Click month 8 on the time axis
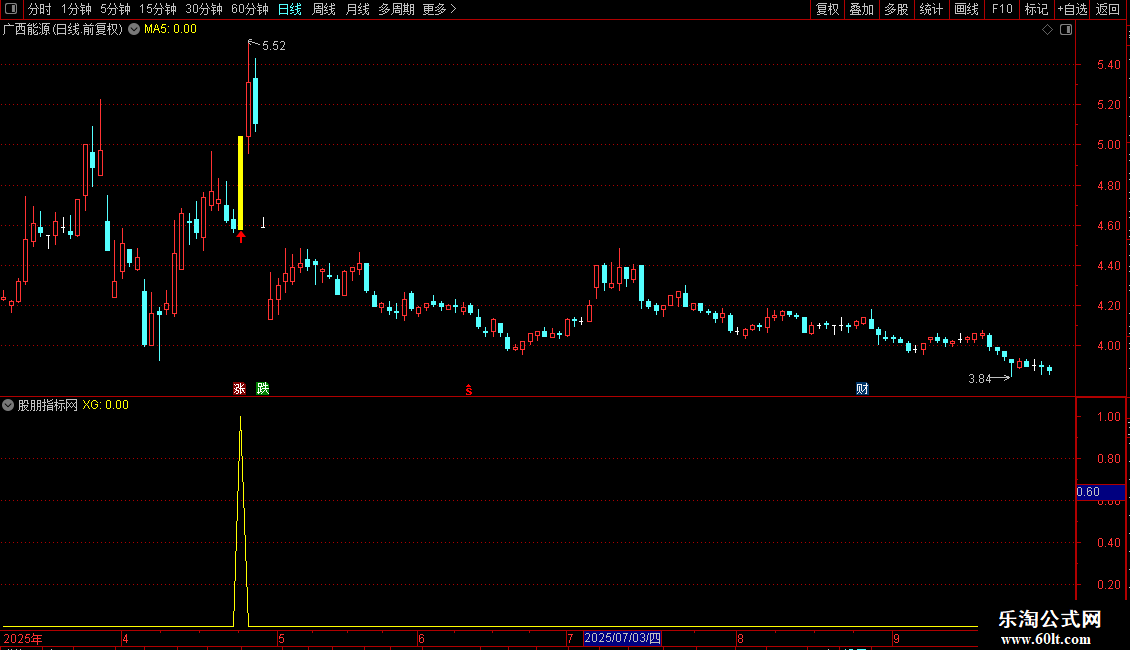Screen dimensions: 1130x650 [x=740, y=638]
